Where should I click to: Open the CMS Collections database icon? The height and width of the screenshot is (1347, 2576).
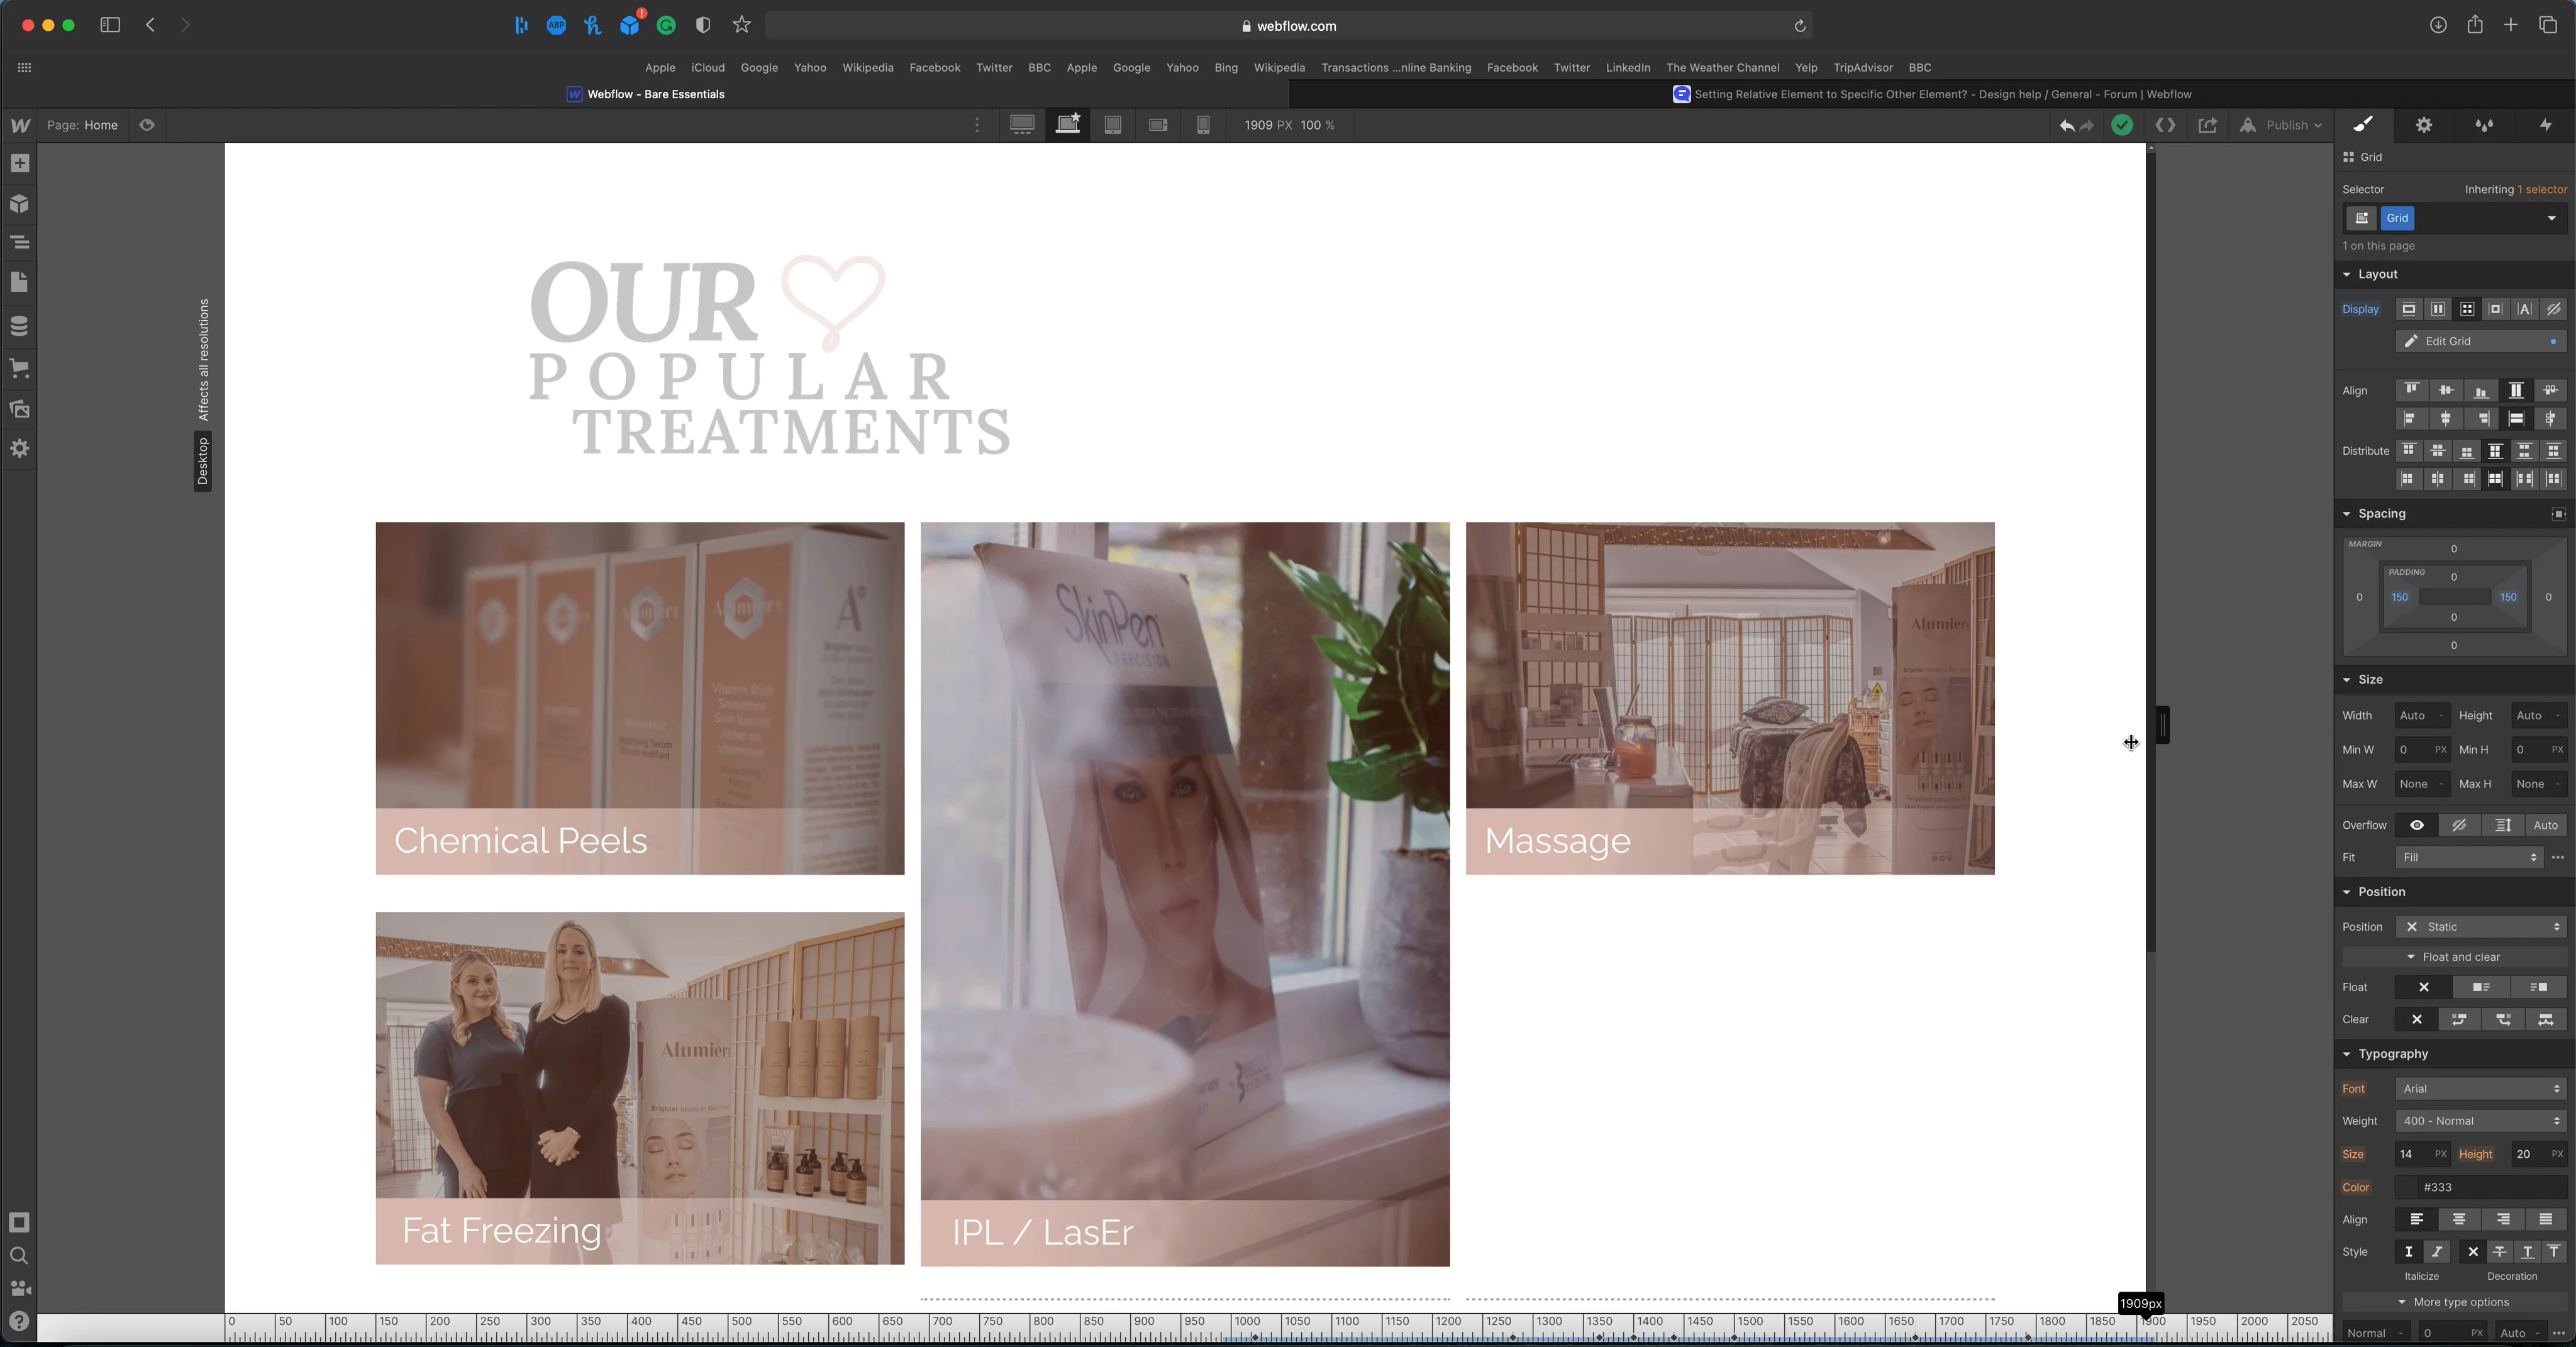click(20, 326)
